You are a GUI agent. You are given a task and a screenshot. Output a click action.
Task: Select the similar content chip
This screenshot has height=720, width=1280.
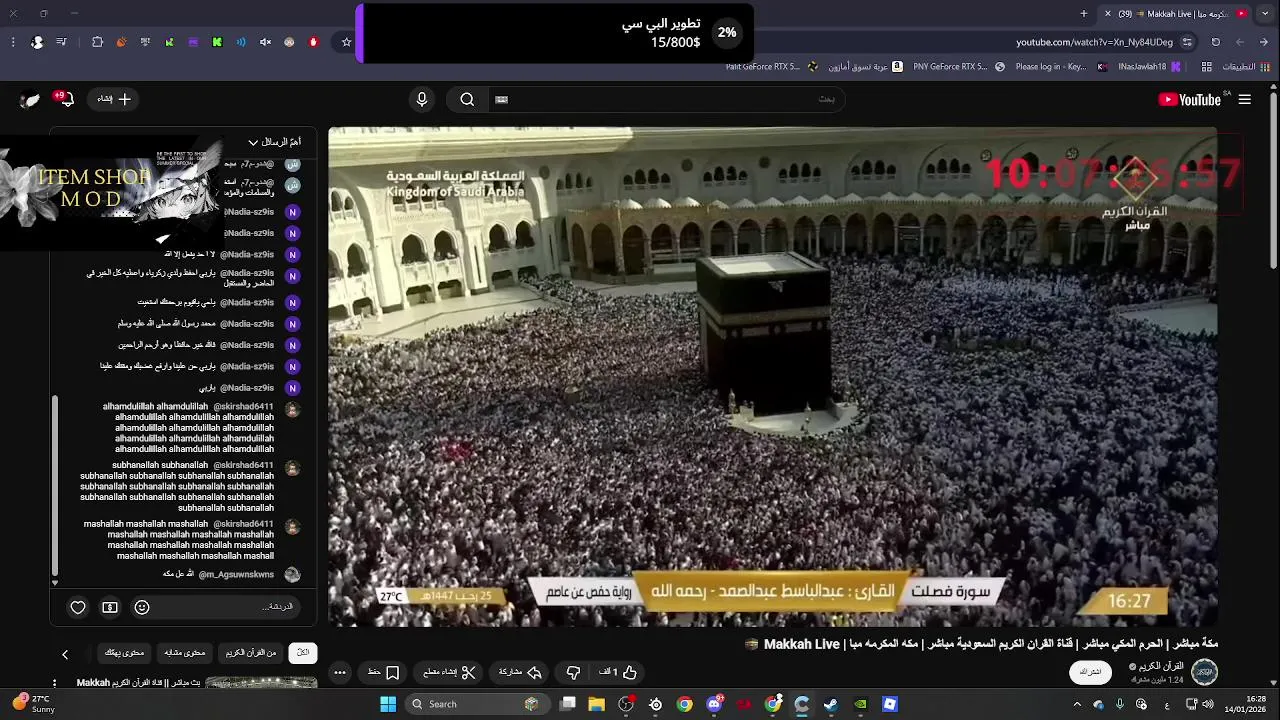pos(185,652)
